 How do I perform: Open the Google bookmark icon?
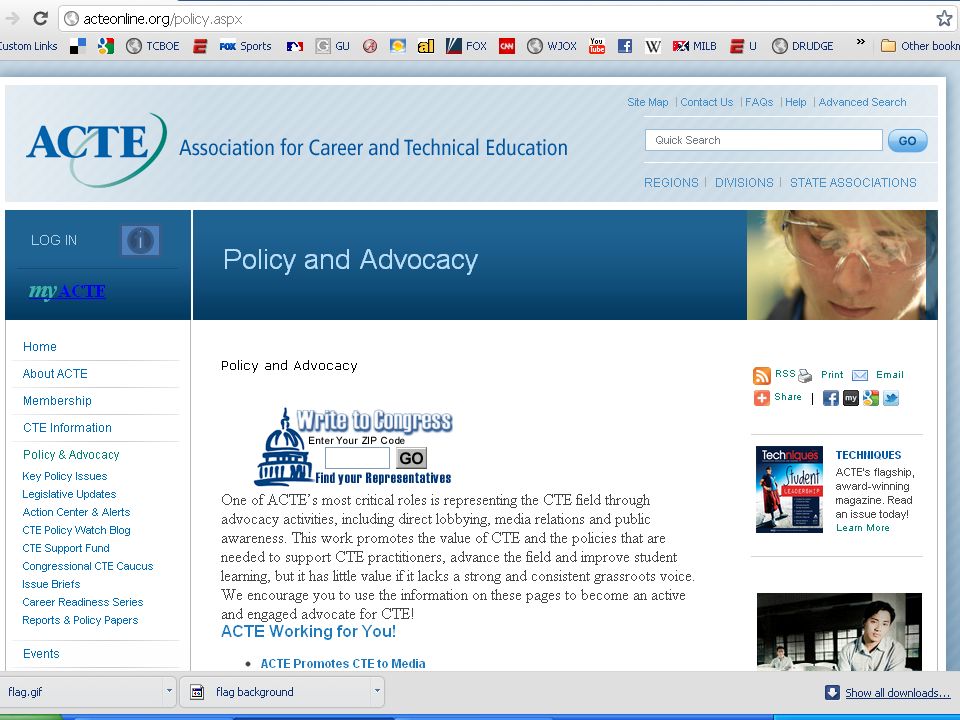[x=106, y=46]
